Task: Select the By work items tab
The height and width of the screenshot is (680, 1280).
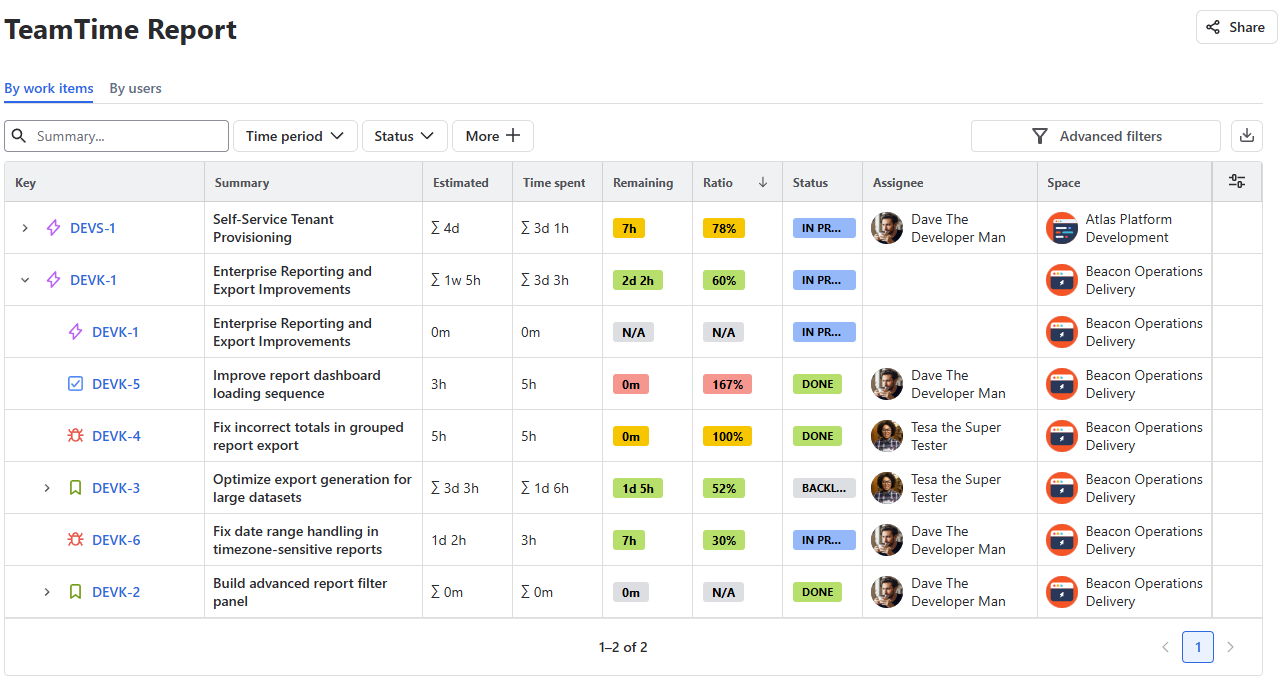Action: 49,88
